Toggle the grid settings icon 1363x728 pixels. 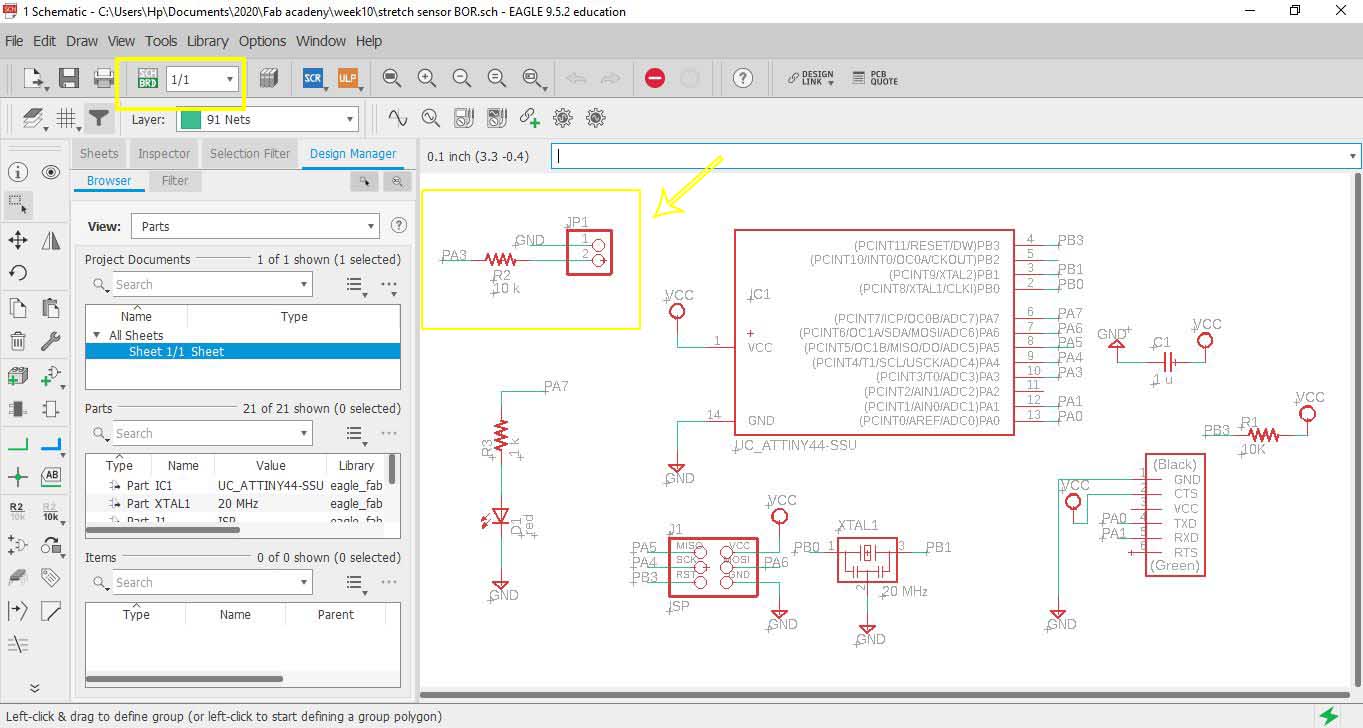point(67,119)
